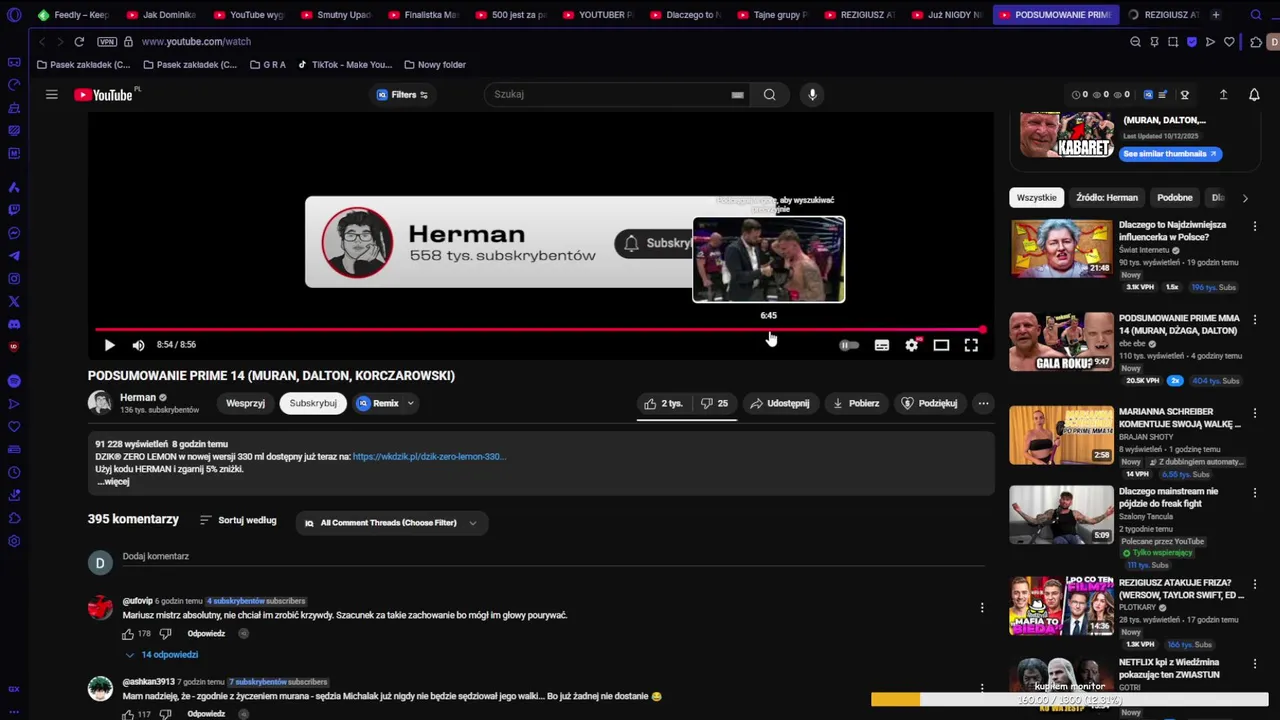Toggle the autoplay switch in the player
The width and height of the screenshot is (1280, 720).
coord(848,345)
